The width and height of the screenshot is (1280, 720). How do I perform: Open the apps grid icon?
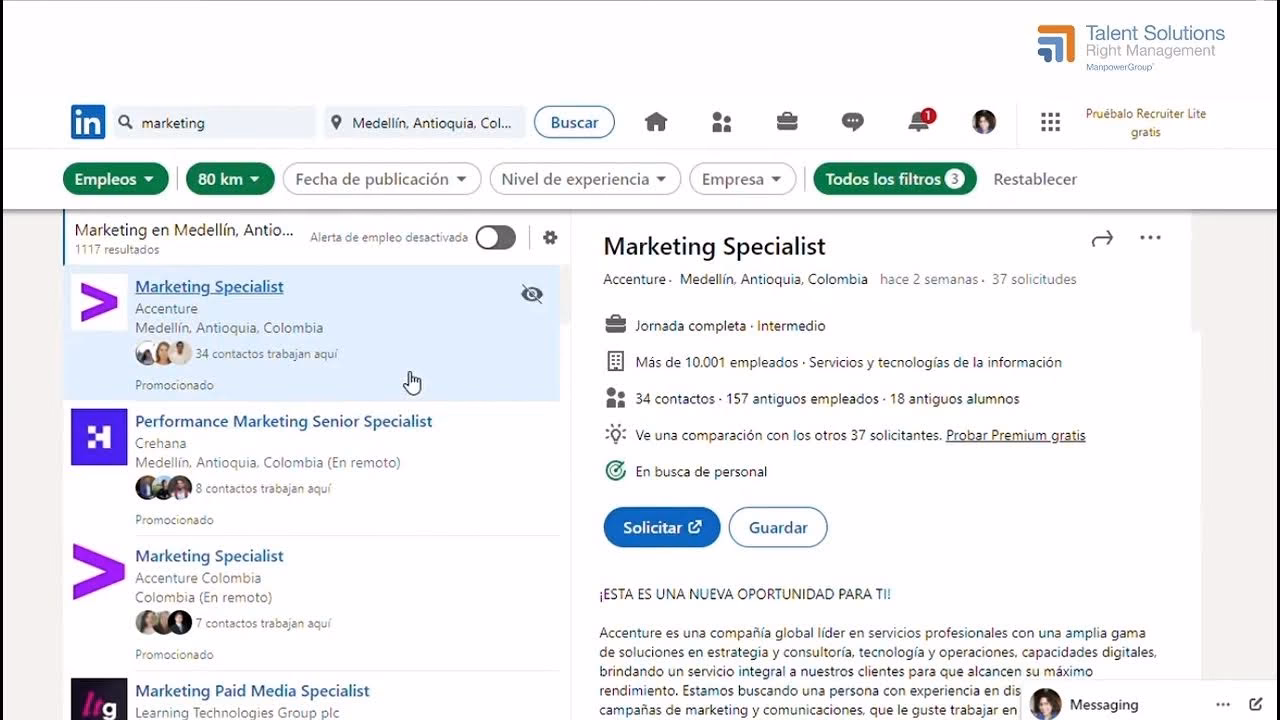[1049, 121]
